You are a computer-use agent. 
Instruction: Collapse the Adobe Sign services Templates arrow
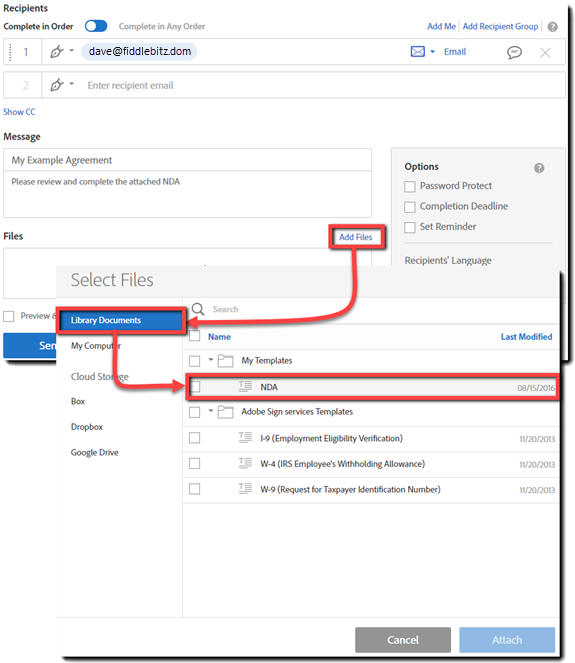(211, 411)
